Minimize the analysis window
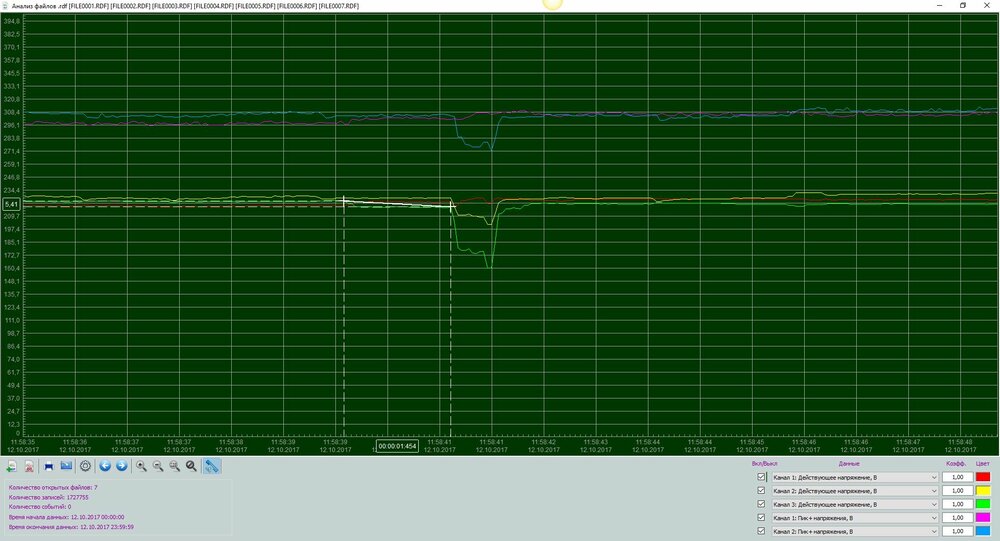 [939, 5]
